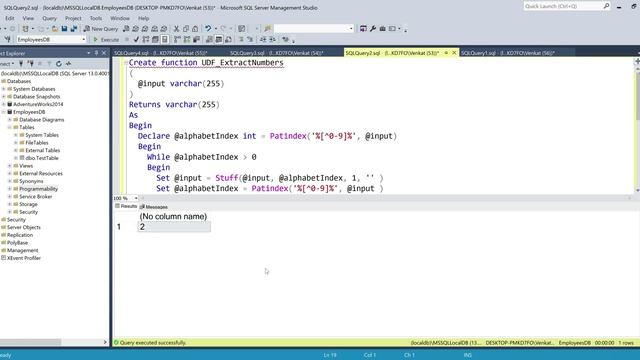Click the Increase Indent icon
The height and width of the screenshot is (360, 640).
pyautogui.click(x=272, y=40)
